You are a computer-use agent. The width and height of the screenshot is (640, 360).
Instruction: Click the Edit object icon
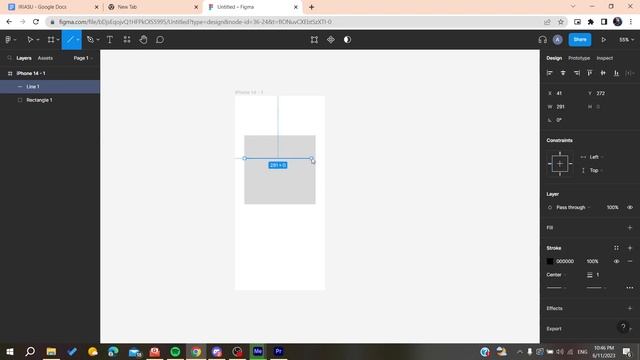click(x=314, y=40)
